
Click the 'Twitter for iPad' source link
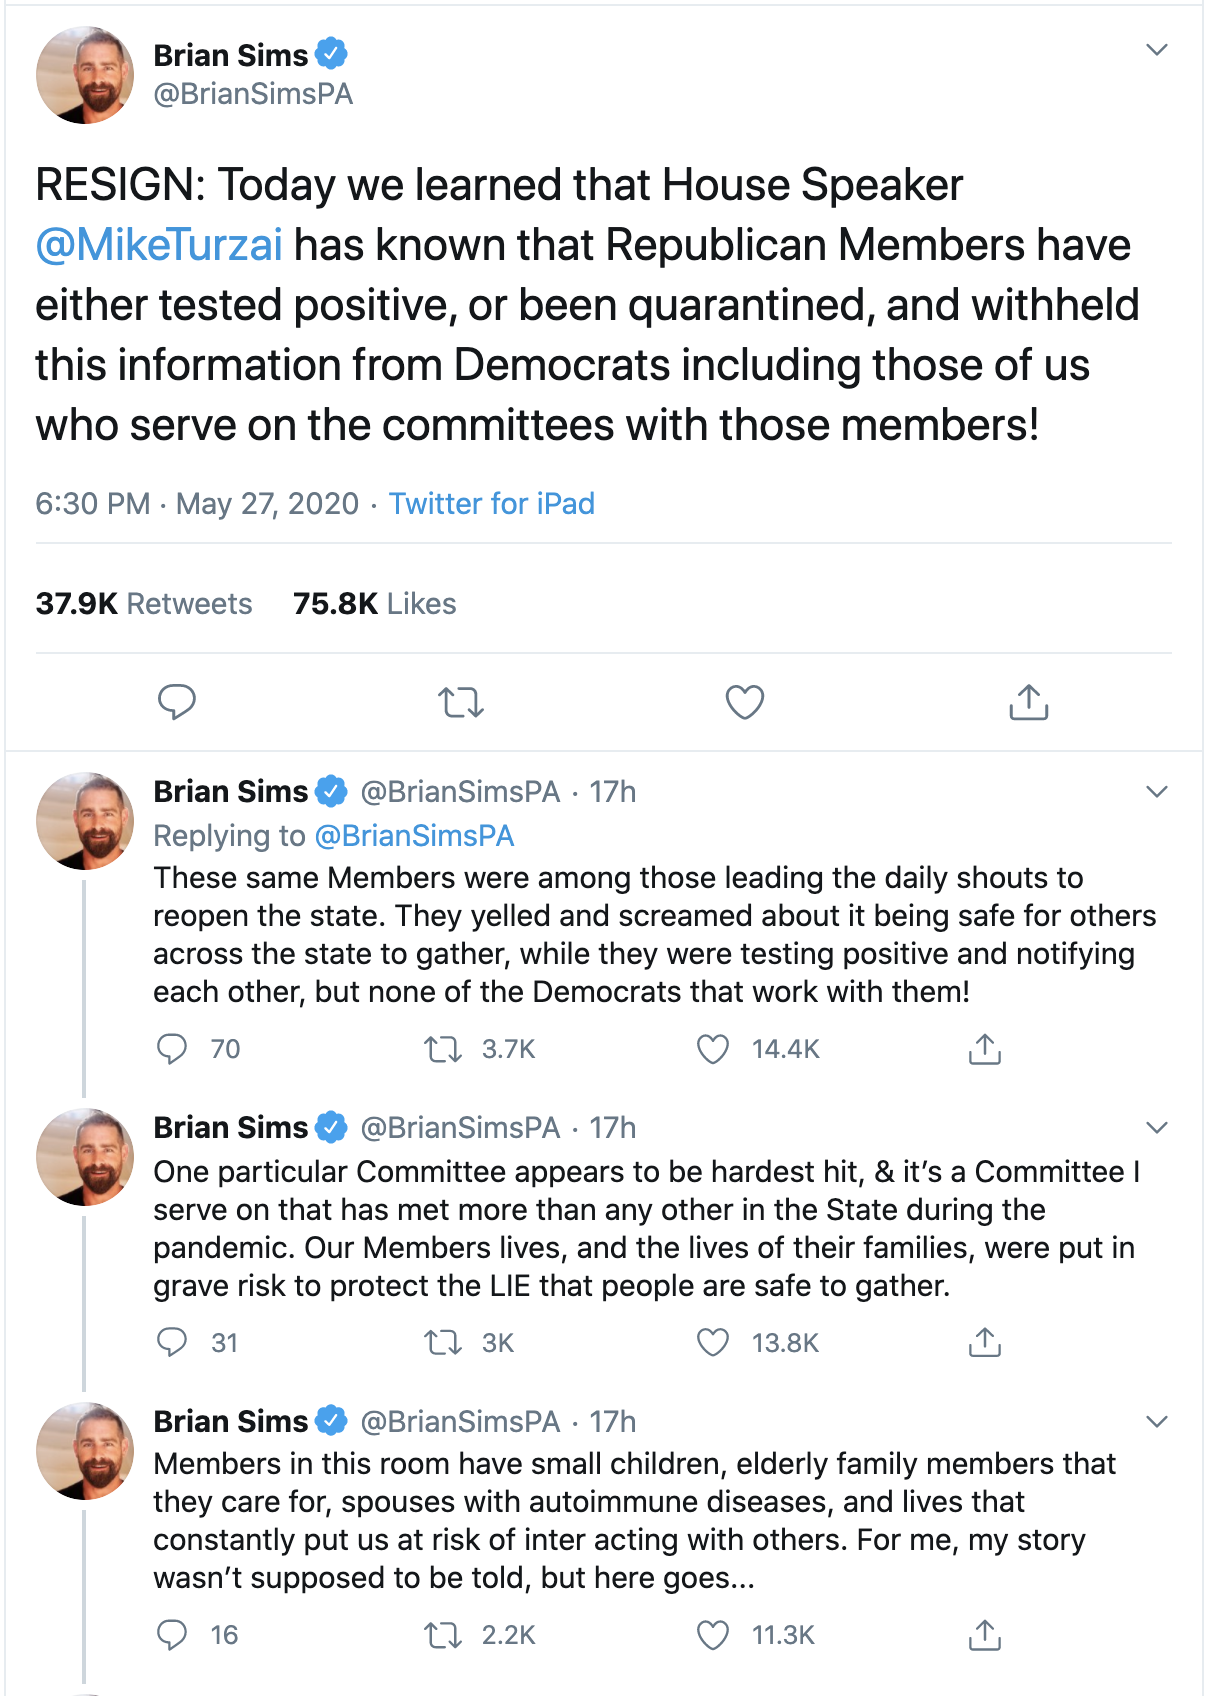click(491, 503)
